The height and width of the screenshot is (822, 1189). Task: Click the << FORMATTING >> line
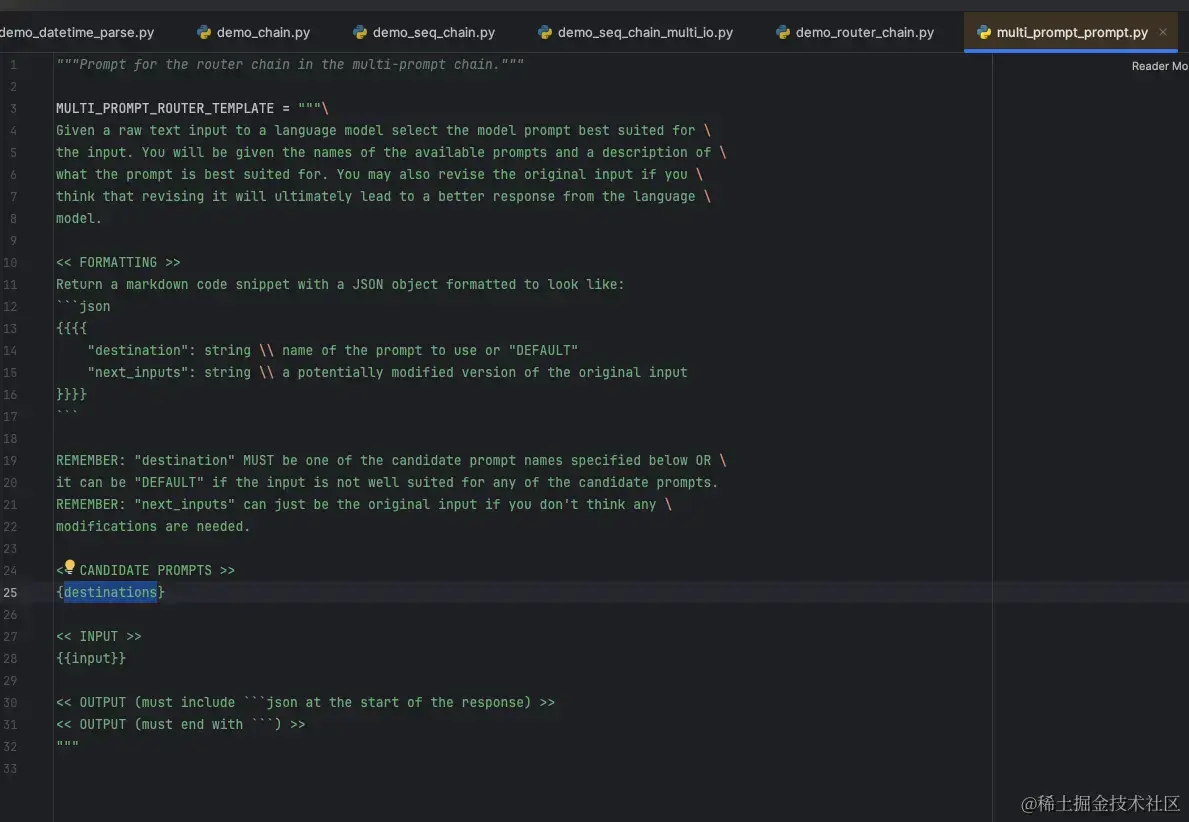click(x=118, y=262)
